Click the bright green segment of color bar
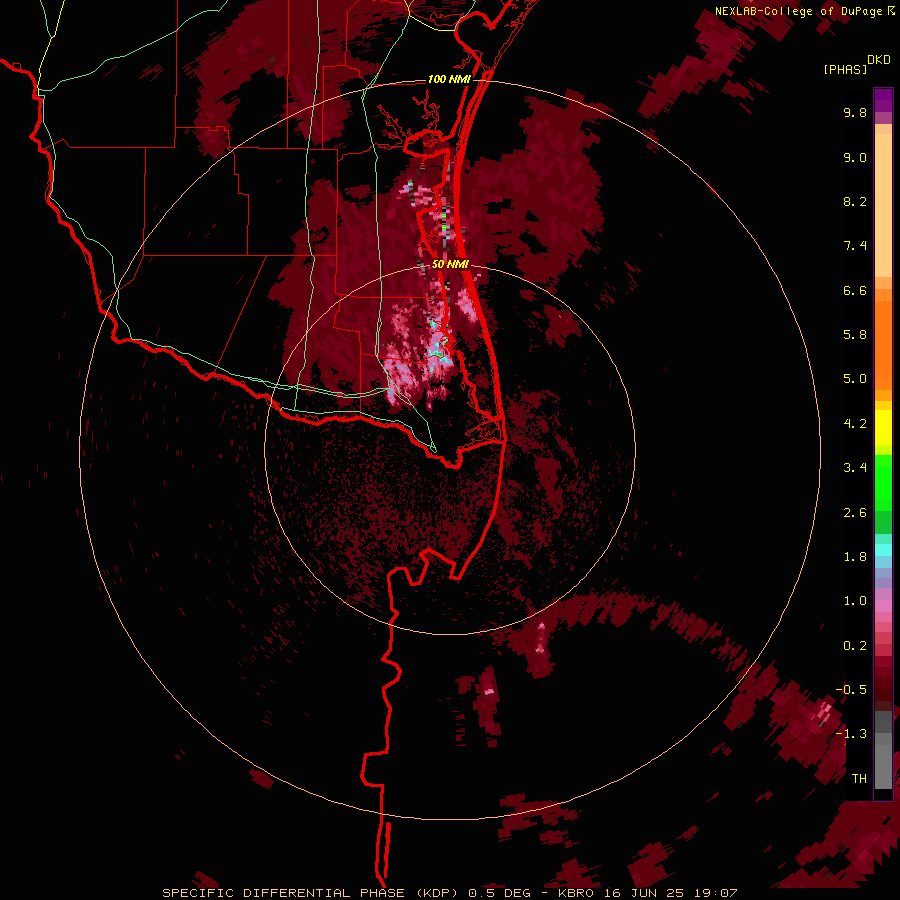 click(x=883, y=482)
